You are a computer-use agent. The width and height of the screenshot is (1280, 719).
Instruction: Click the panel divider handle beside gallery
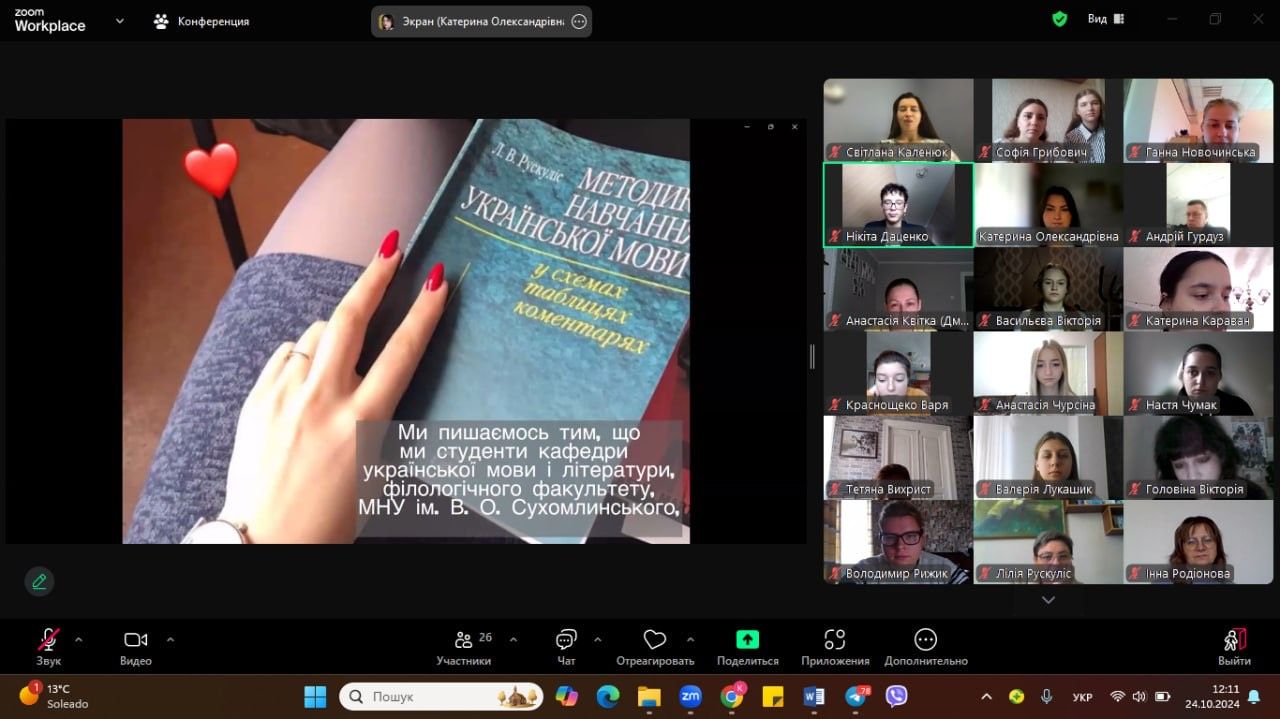pos(812,356)
